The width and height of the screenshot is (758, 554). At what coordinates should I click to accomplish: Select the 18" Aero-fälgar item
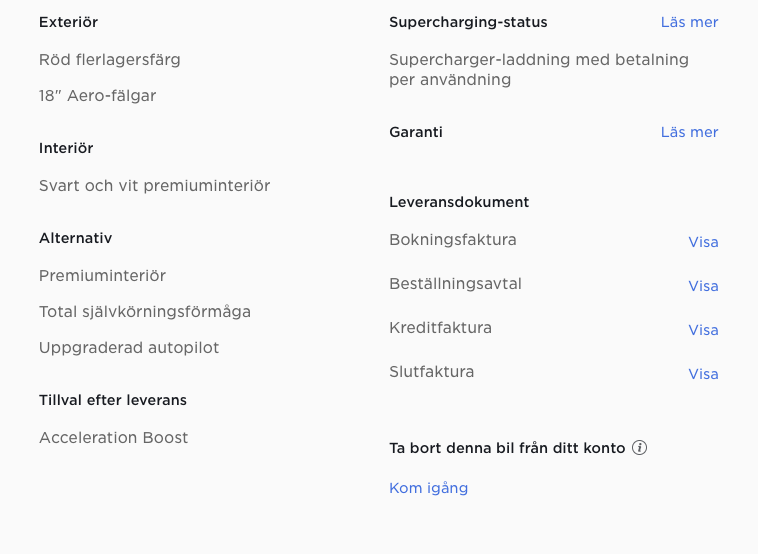[x=97, y=96]
